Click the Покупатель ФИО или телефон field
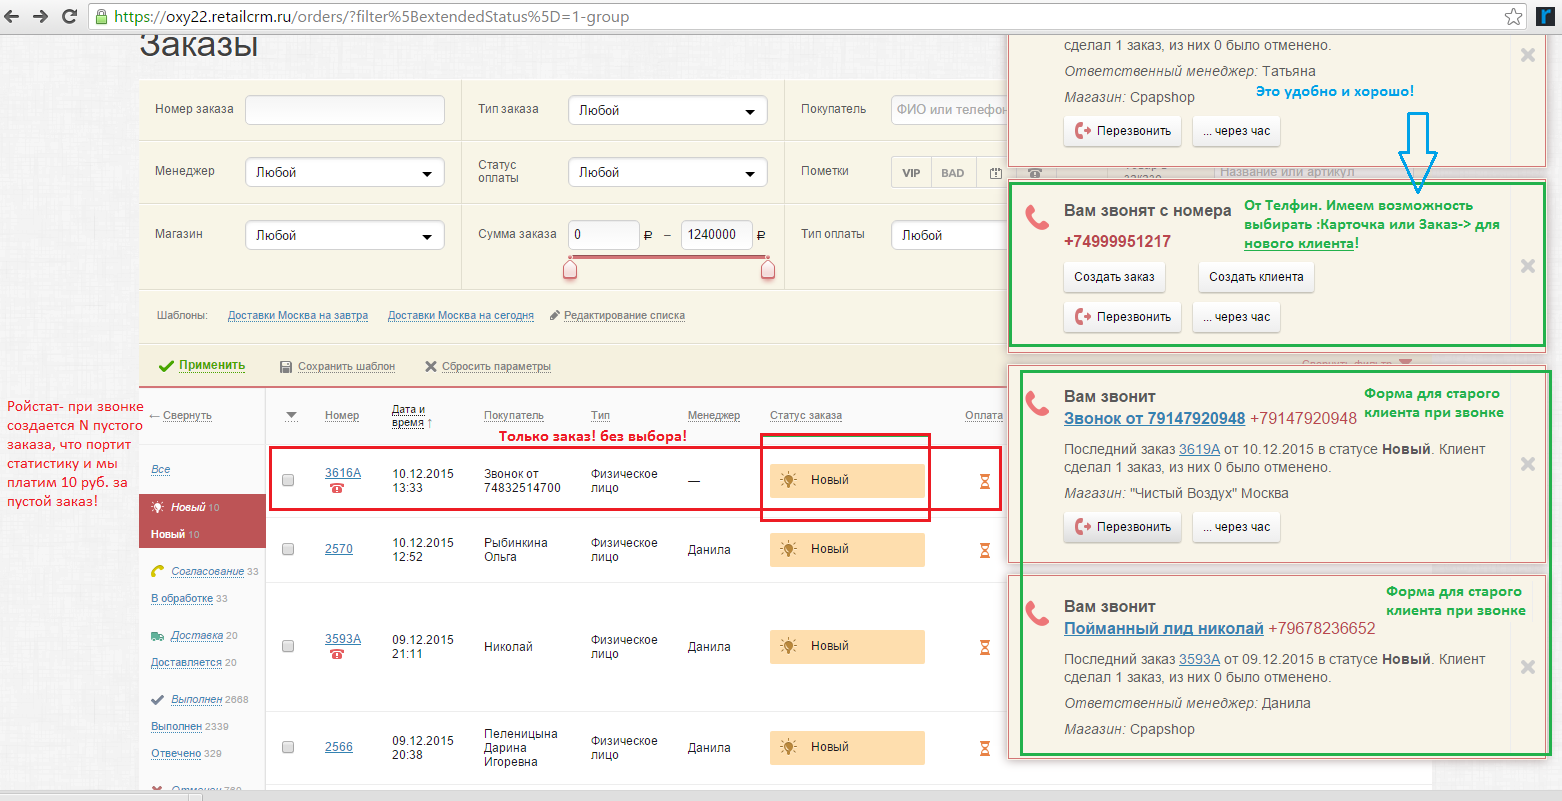1562x801 pixels. coord(949,110)
